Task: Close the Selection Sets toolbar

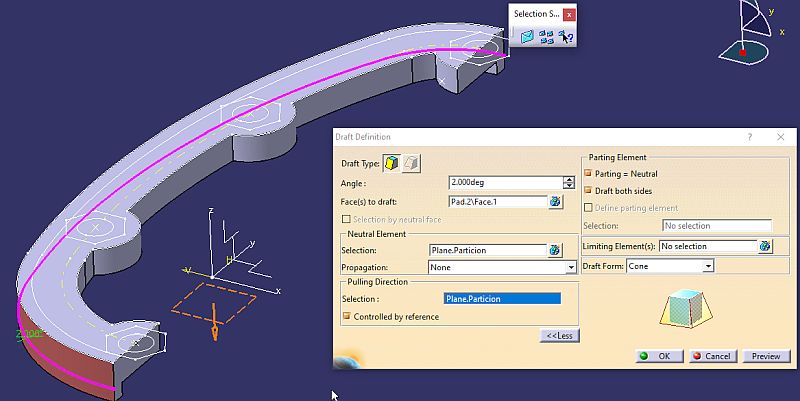Action: click(x=569, y=15)
